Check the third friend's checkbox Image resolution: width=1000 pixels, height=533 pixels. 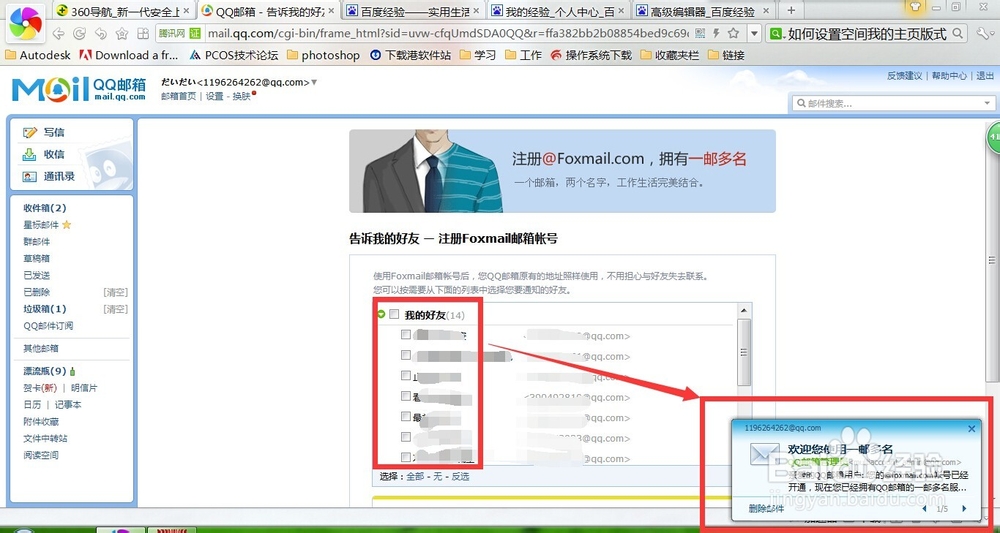coord(406,376)
